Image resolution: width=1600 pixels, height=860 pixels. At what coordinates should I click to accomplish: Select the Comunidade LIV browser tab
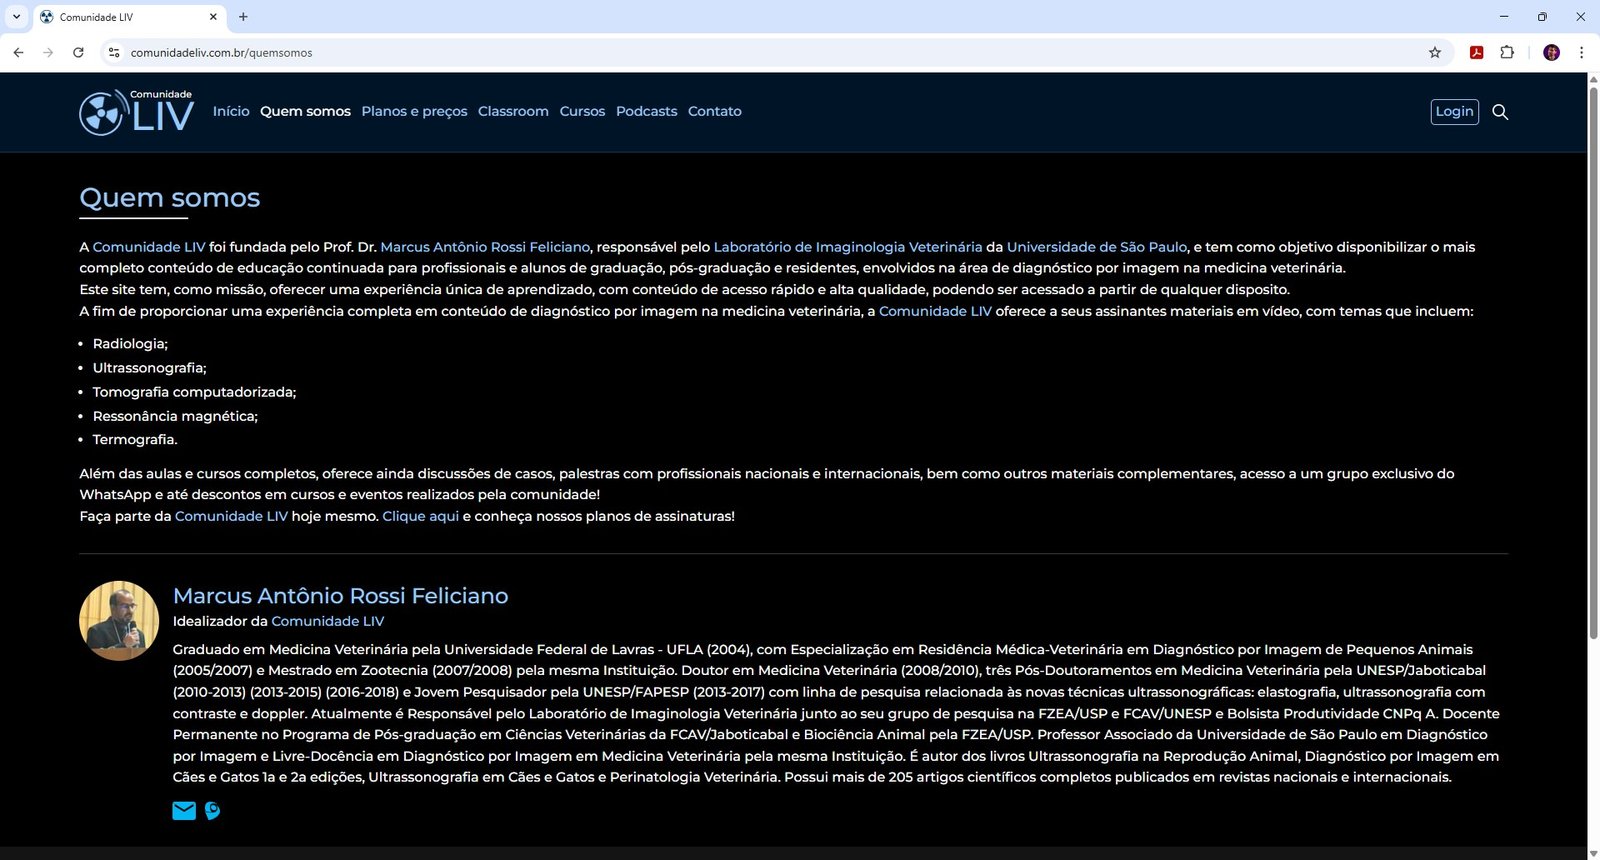point(130,17)
